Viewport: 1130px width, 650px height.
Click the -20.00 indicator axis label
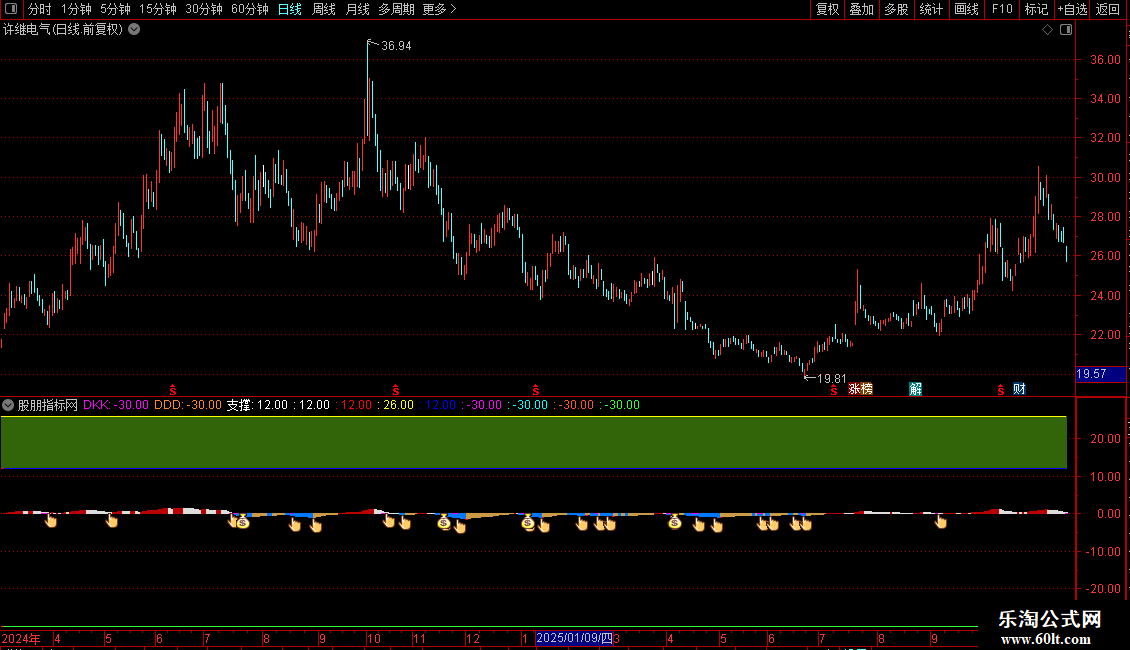click(1103, 589)
